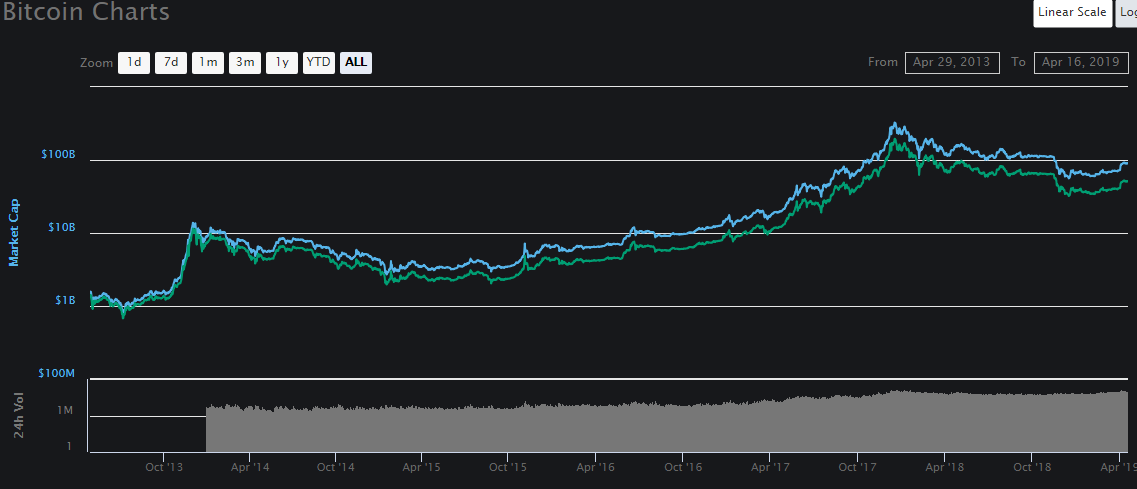
Task: Click the Apr '15 date label
Action: 423,467
